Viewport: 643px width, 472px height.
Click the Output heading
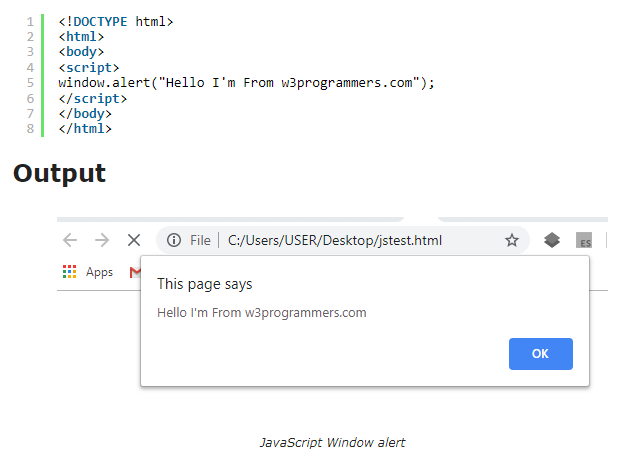pyautogui.click(x=59, y=173)
